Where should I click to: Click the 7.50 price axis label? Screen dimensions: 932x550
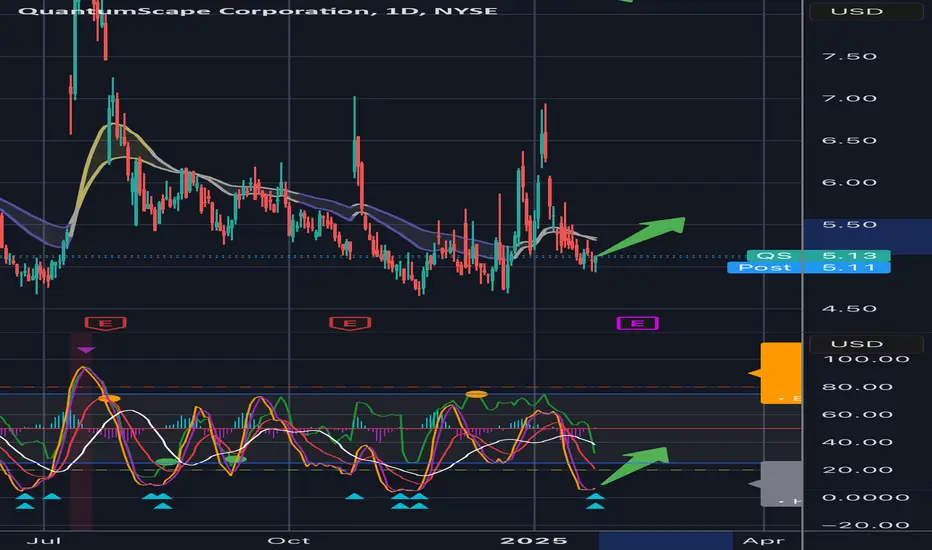tap(849, 56)
